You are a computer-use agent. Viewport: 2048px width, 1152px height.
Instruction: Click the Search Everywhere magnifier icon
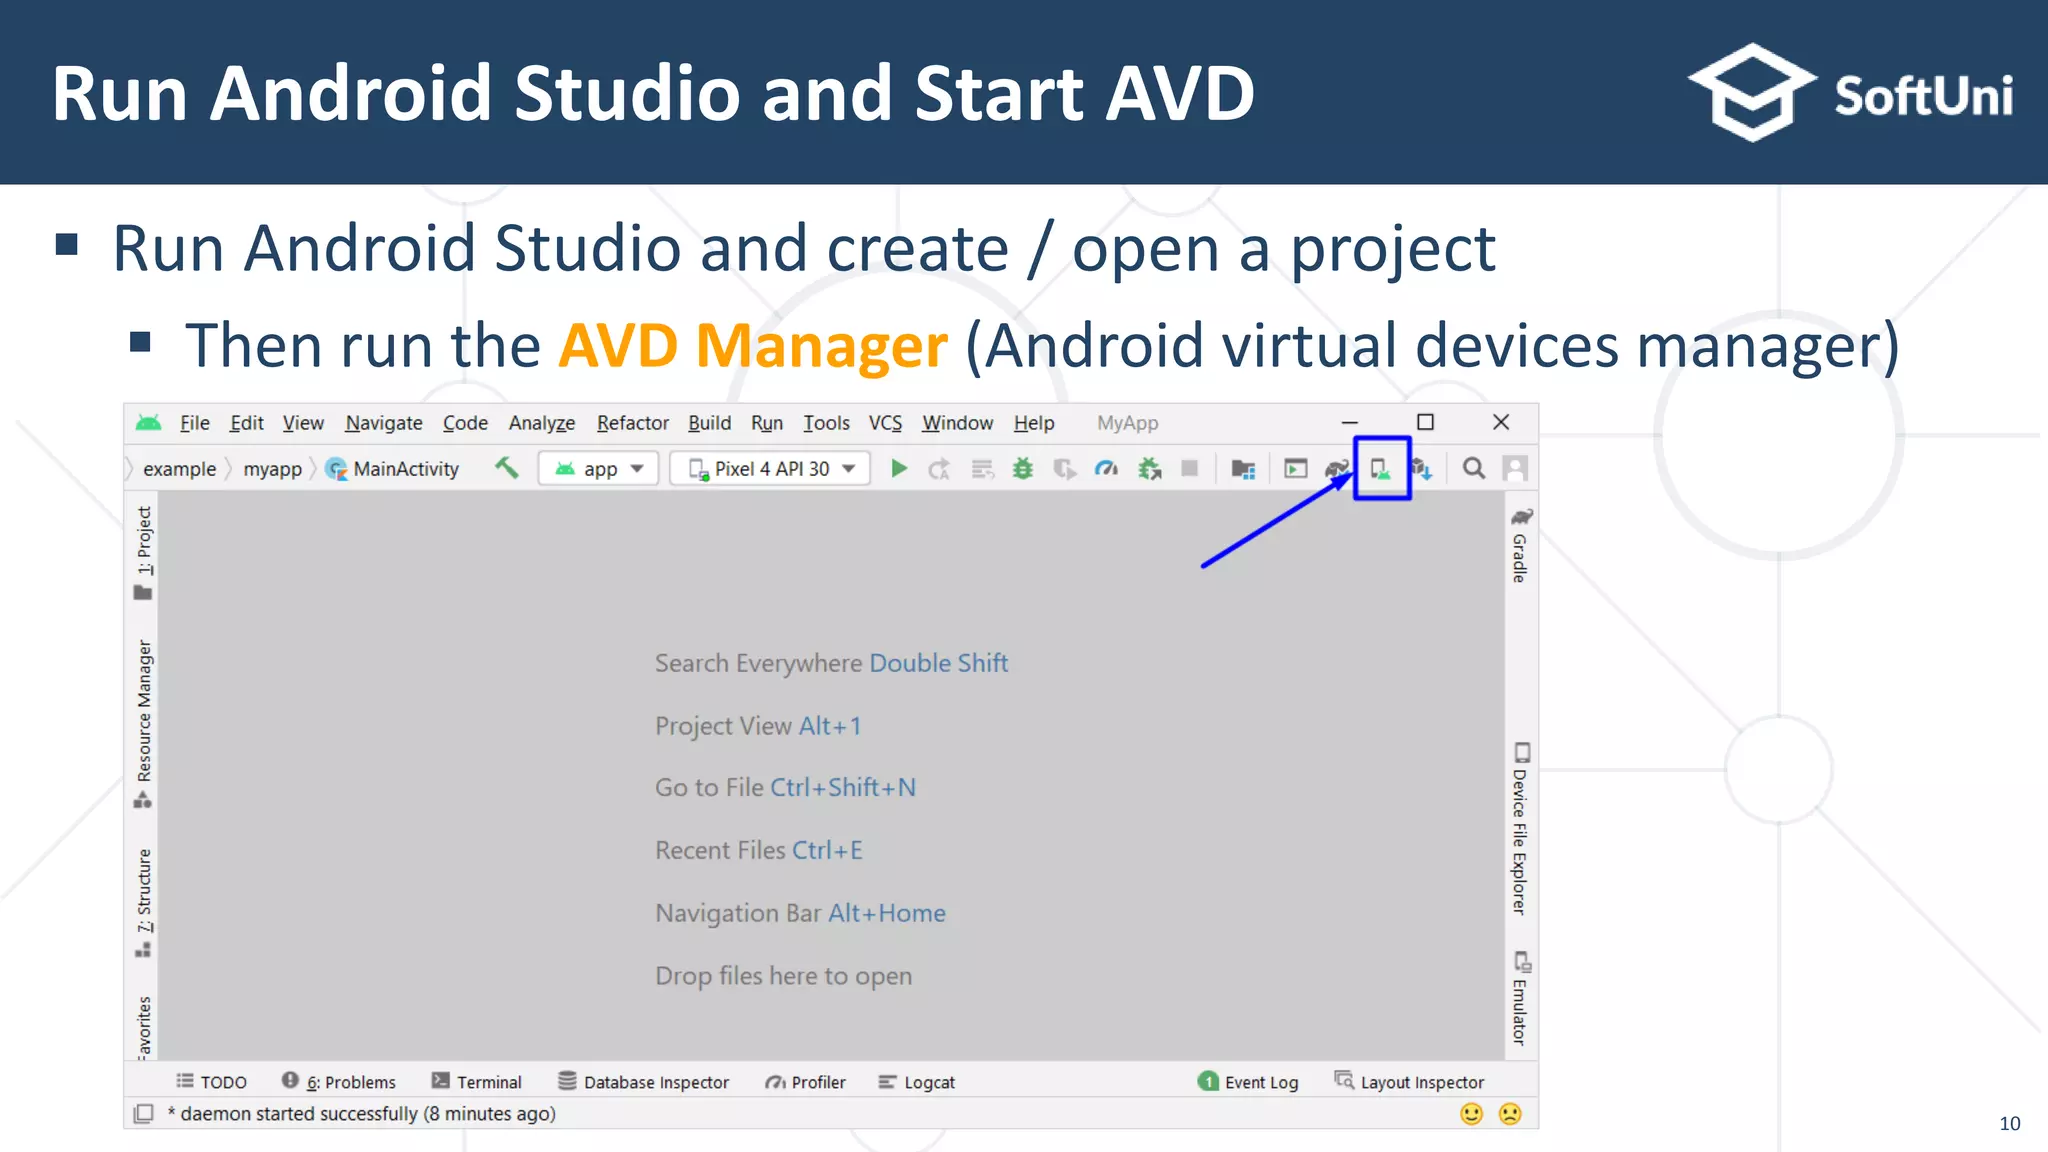(1473, 468)
